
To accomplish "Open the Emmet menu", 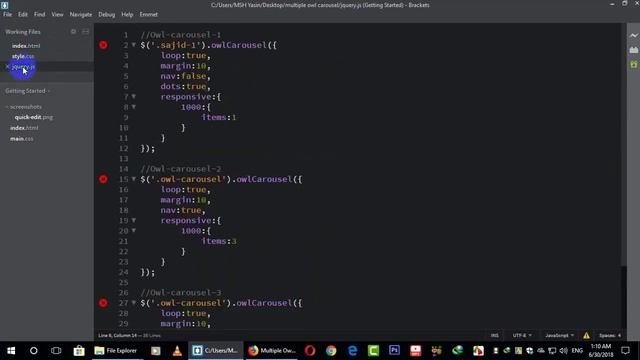I will (x=149, y=14).
